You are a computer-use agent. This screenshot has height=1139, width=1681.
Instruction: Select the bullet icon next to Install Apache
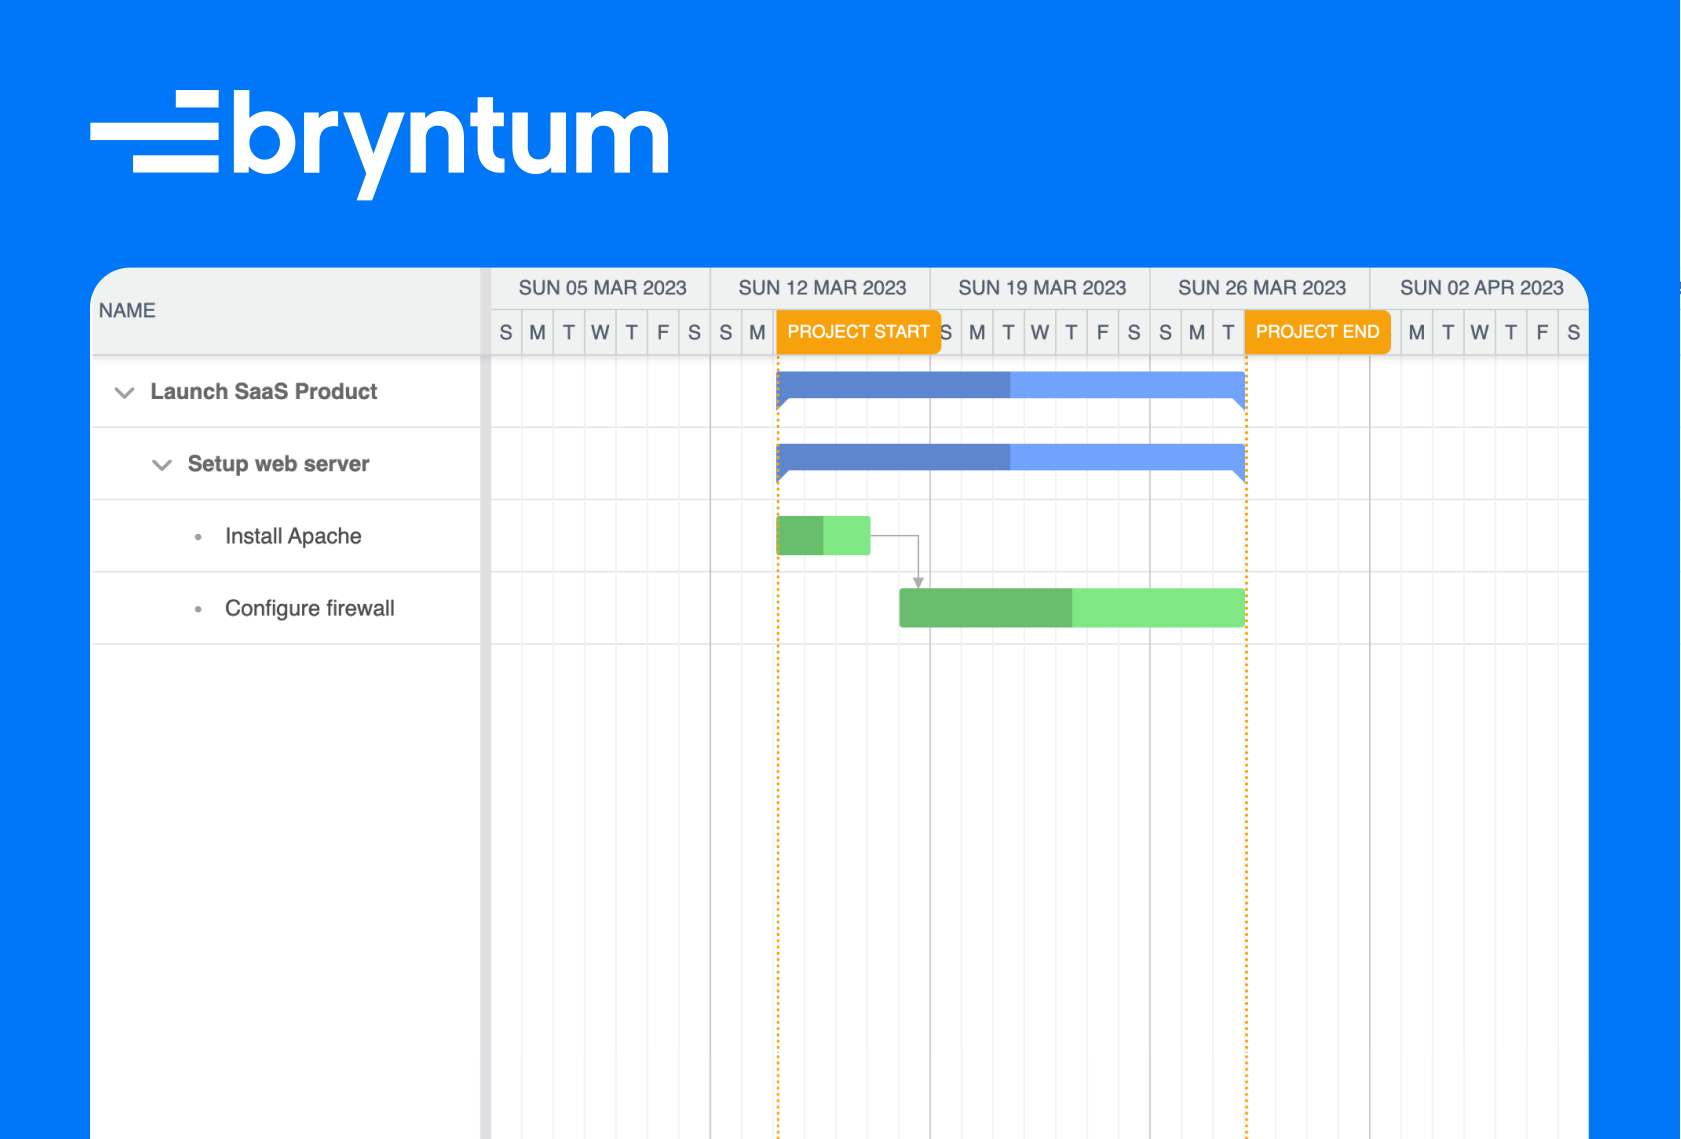click(x=196, y=536)
